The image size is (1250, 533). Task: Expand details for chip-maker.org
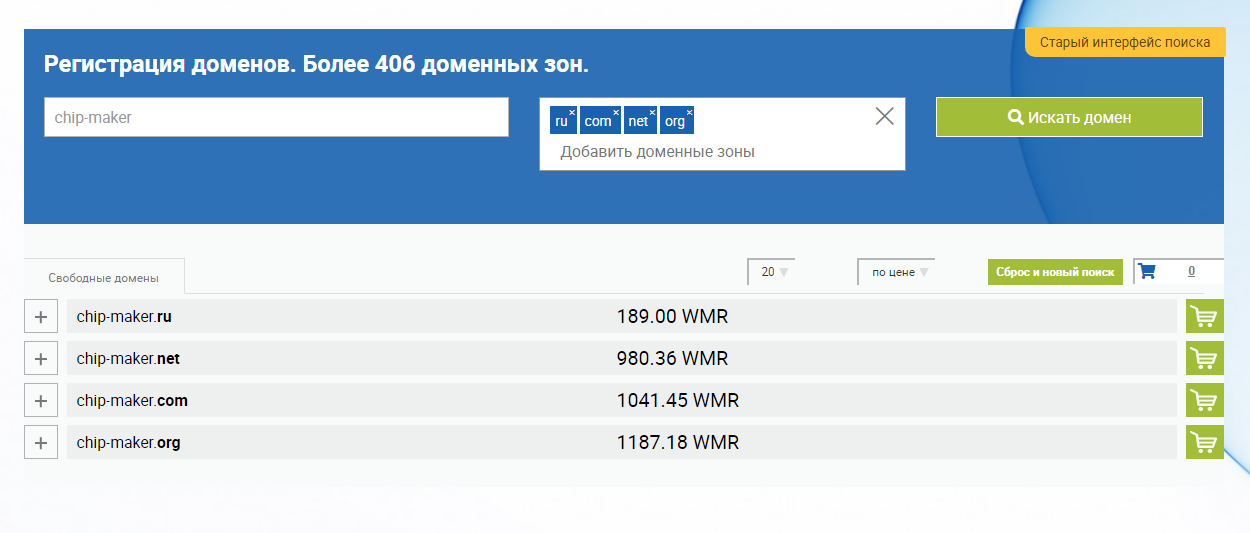pyautogui.click(x=40, y=443)
